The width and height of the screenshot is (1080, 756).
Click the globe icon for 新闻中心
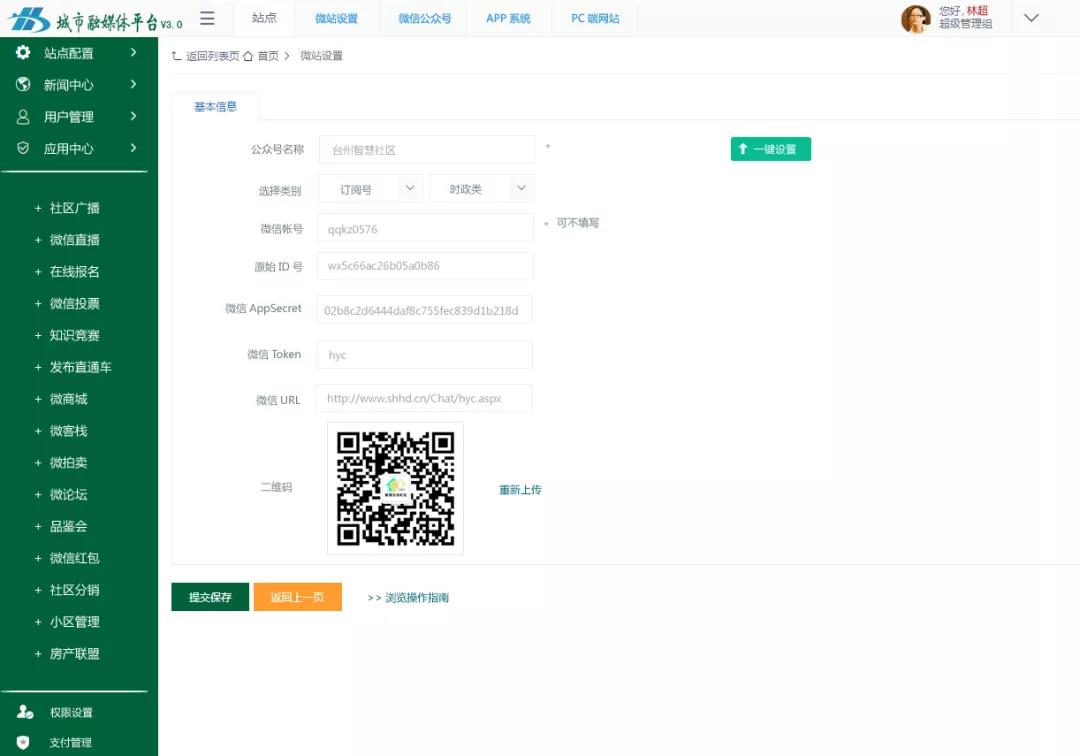click(23, 84)
